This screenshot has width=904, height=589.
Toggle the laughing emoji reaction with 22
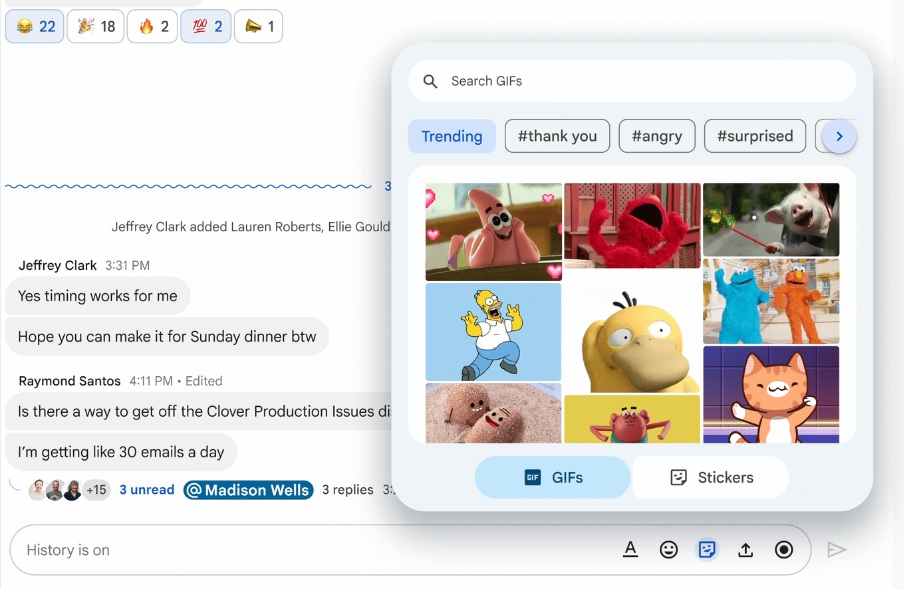(x=35, y=27)
